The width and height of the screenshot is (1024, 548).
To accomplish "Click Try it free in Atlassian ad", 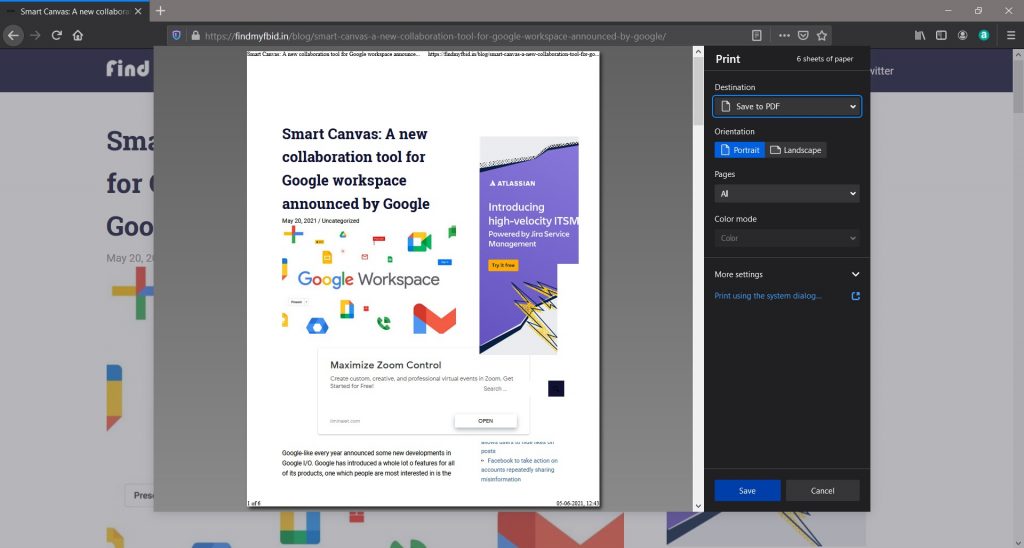I will click(503, 265).
